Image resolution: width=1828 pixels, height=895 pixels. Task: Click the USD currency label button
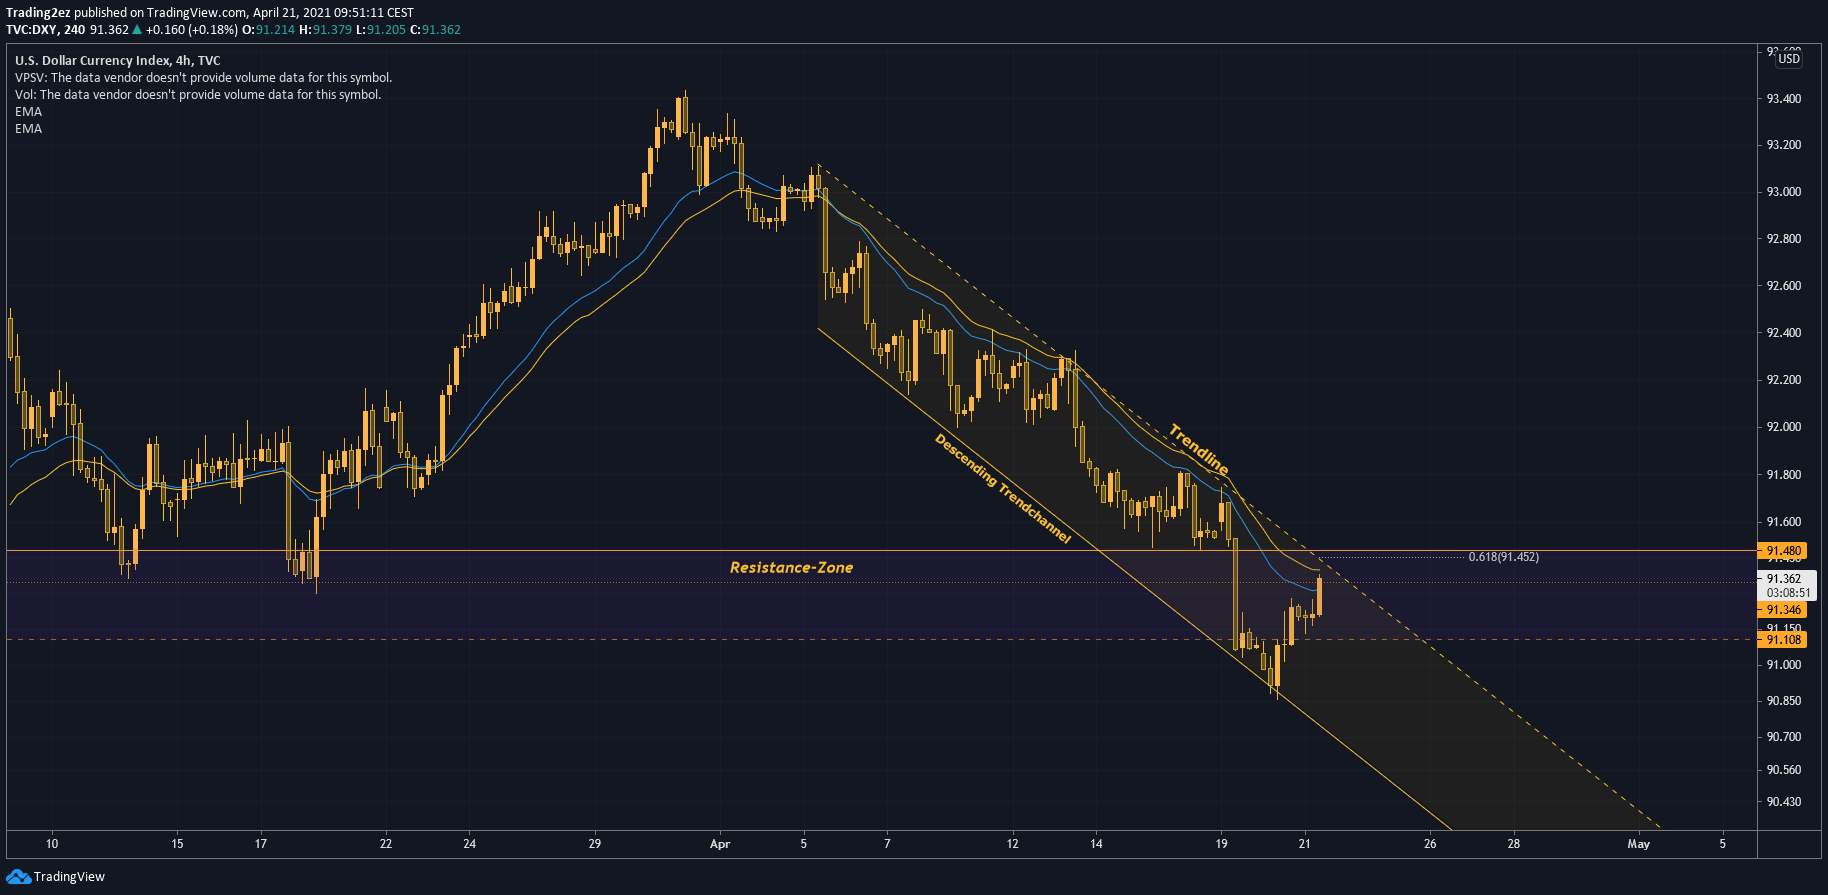point(1789,59)
